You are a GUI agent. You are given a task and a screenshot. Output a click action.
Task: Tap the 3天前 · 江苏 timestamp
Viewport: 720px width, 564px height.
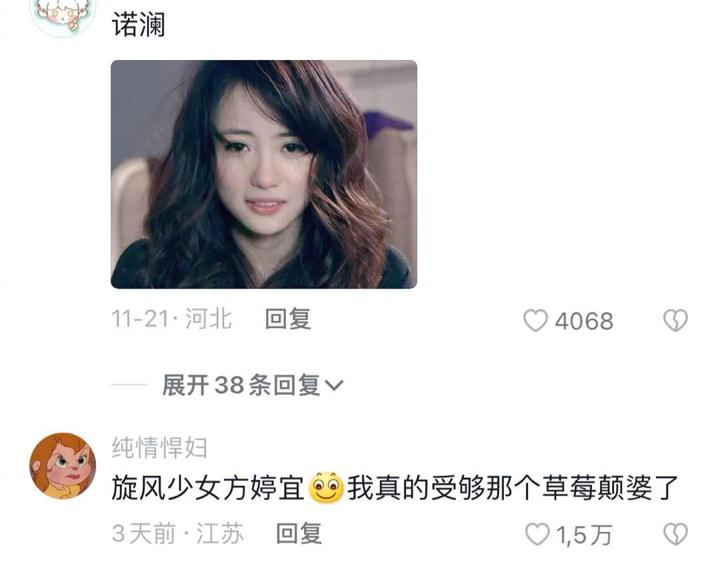click(x=177, y=533)
